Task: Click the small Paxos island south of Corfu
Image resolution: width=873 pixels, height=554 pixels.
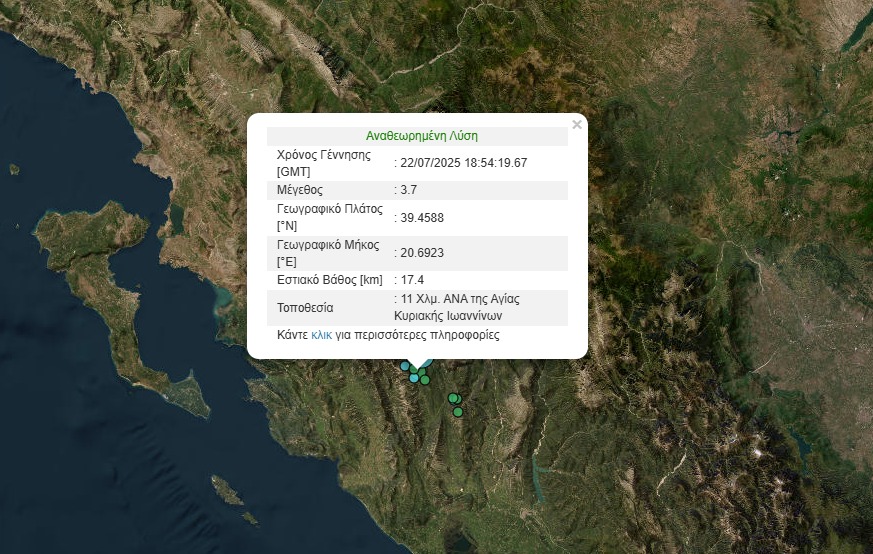Action: tap(228, 492)
